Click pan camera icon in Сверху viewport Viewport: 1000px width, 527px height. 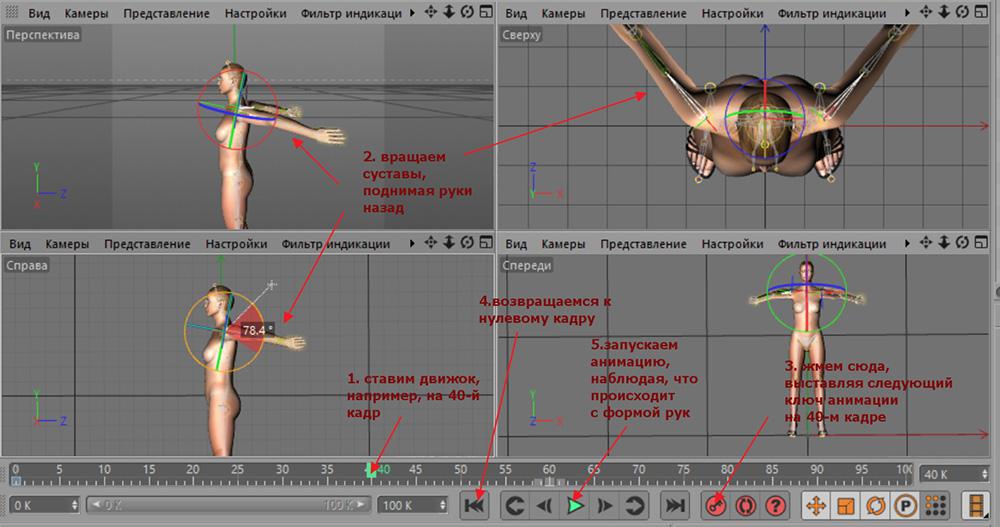click(x=926, y=11)
